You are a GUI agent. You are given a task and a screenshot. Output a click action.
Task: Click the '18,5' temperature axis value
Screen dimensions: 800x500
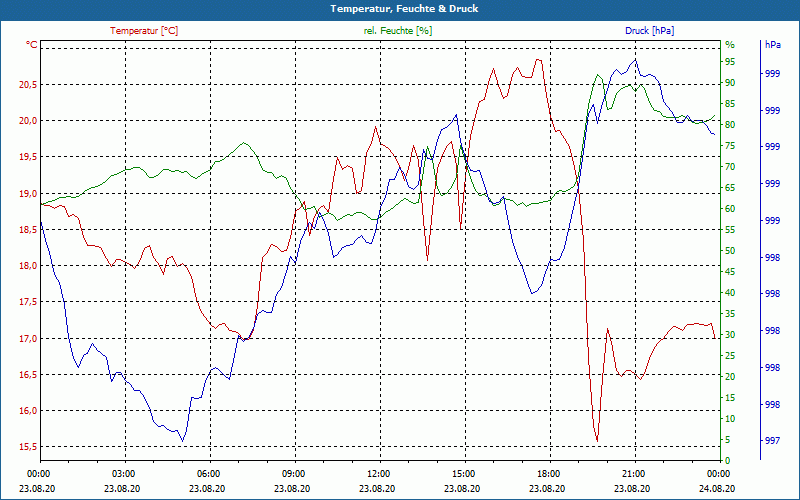(28, 230)
